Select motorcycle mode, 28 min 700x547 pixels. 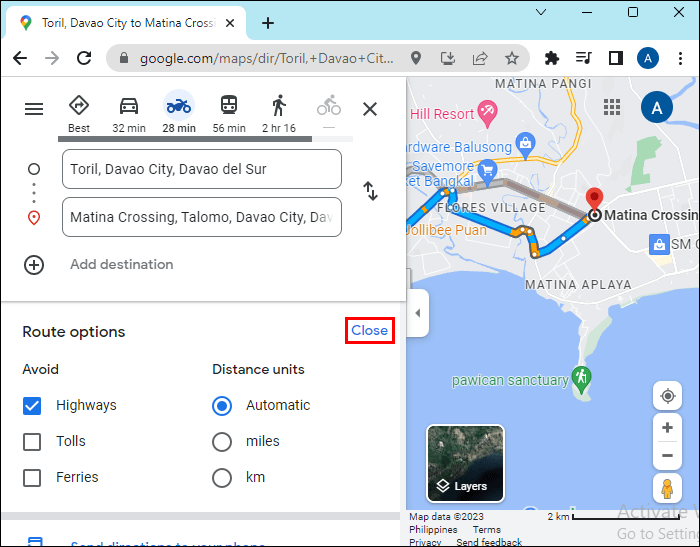(179, 114)
